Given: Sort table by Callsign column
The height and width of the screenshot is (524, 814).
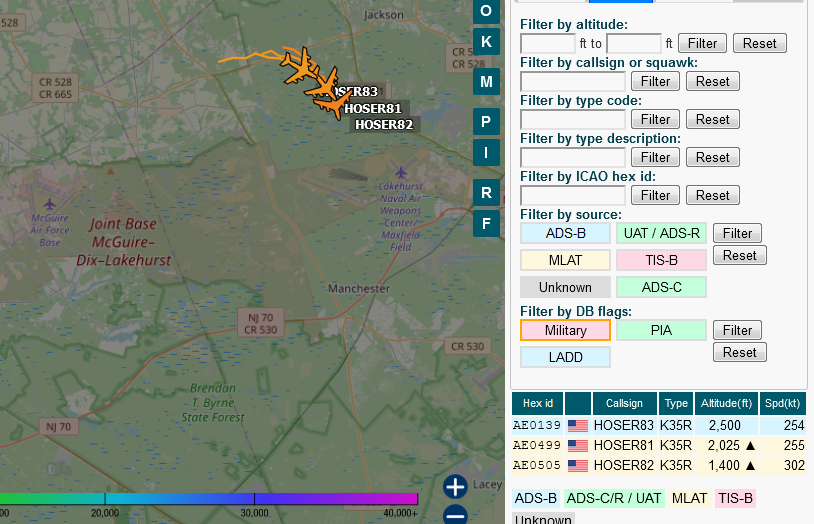Looking at the screenshot, I should 624,404.
